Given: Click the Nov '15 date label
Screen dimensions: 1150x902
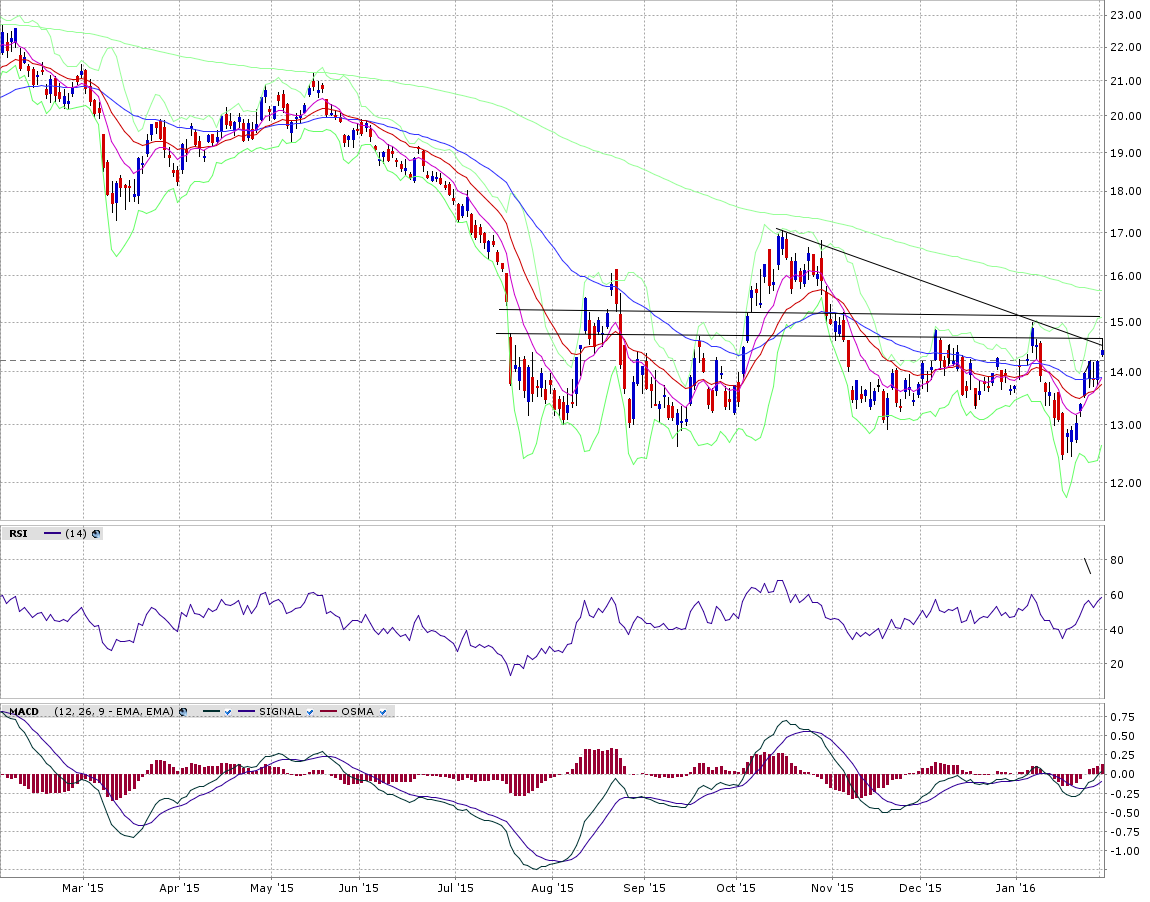Looking at the screenshot, I should pyautogui.click(x=832, y=887).
